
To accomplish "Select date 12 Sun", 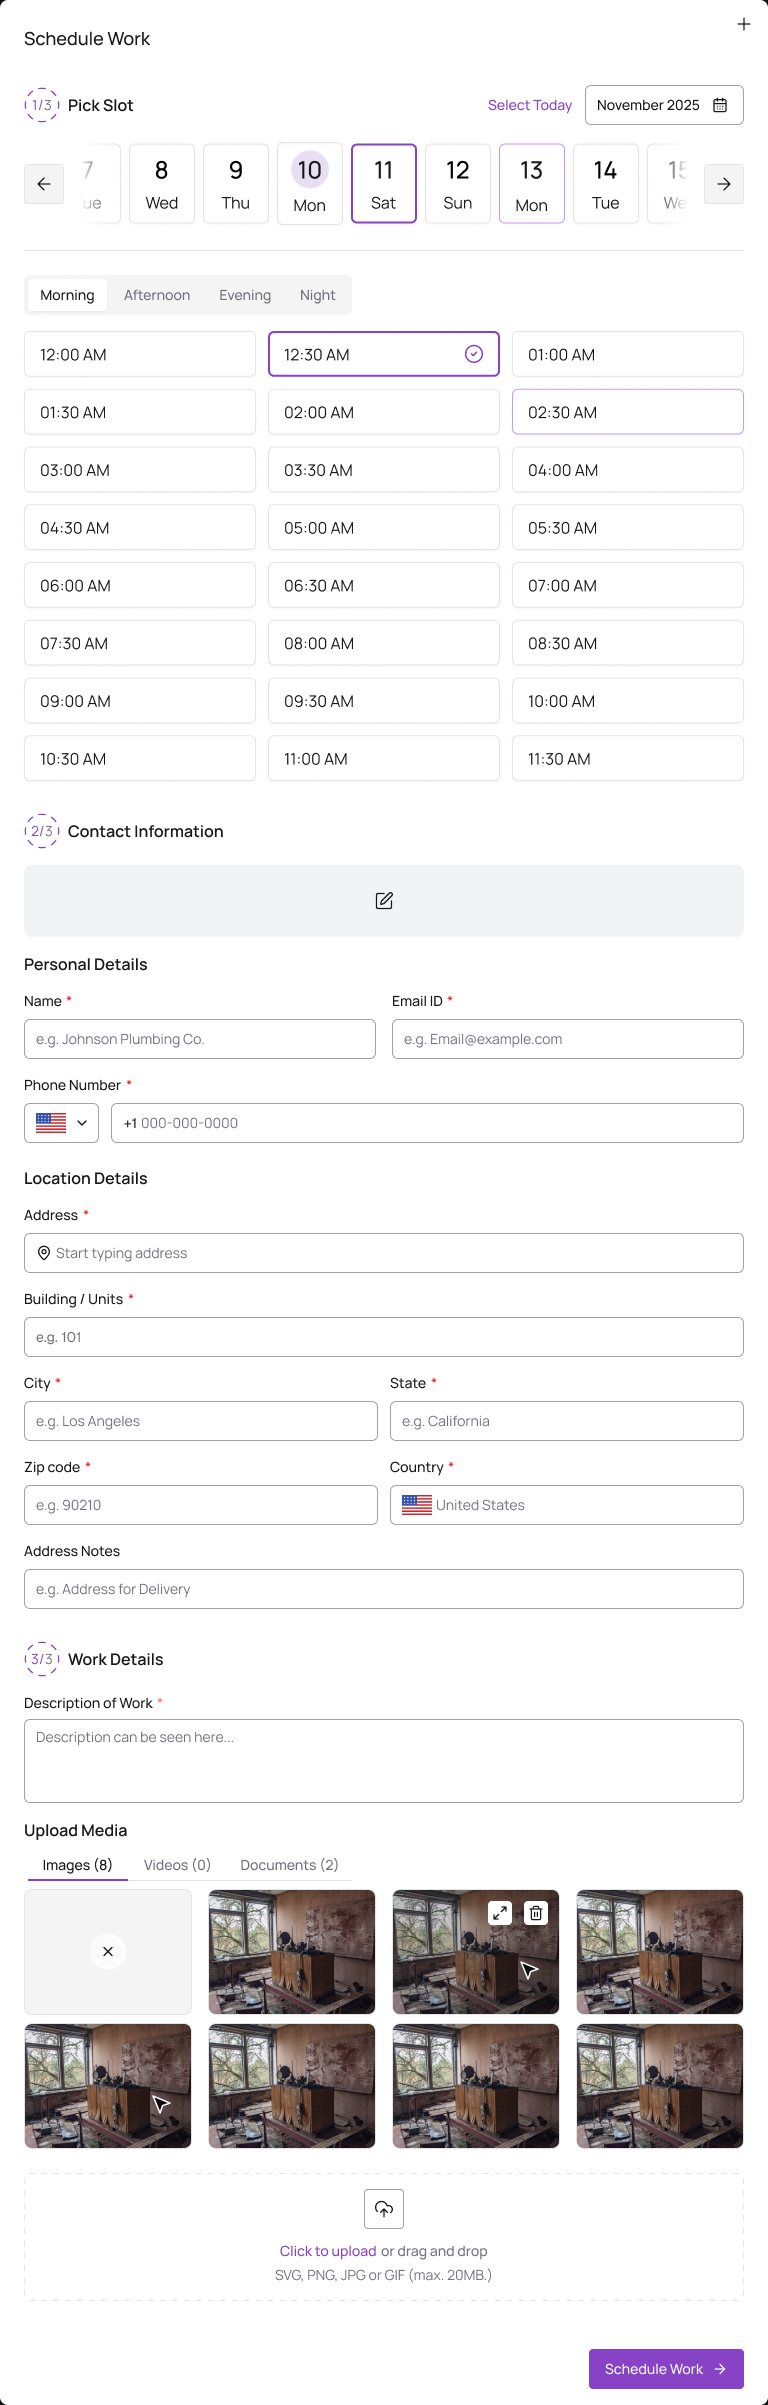I will pyautogui.click(x=458, y=184).
